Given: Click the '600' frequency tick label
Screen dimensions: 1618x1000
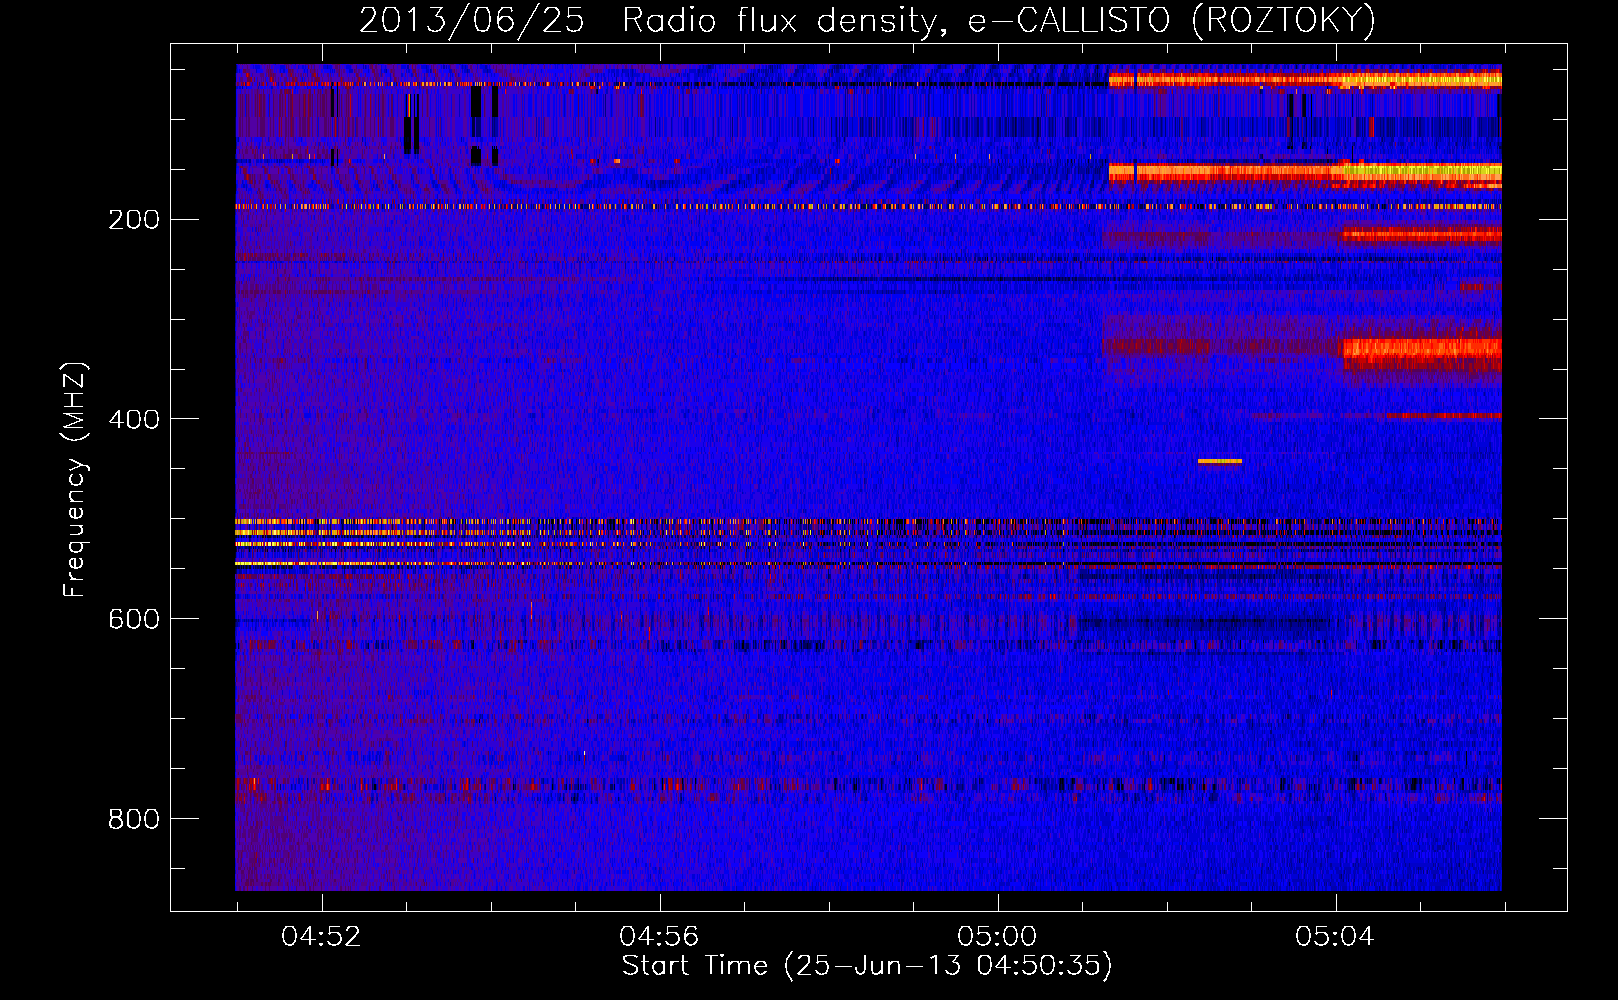Looking at the screenshot, I should click(x=134, y=620).
